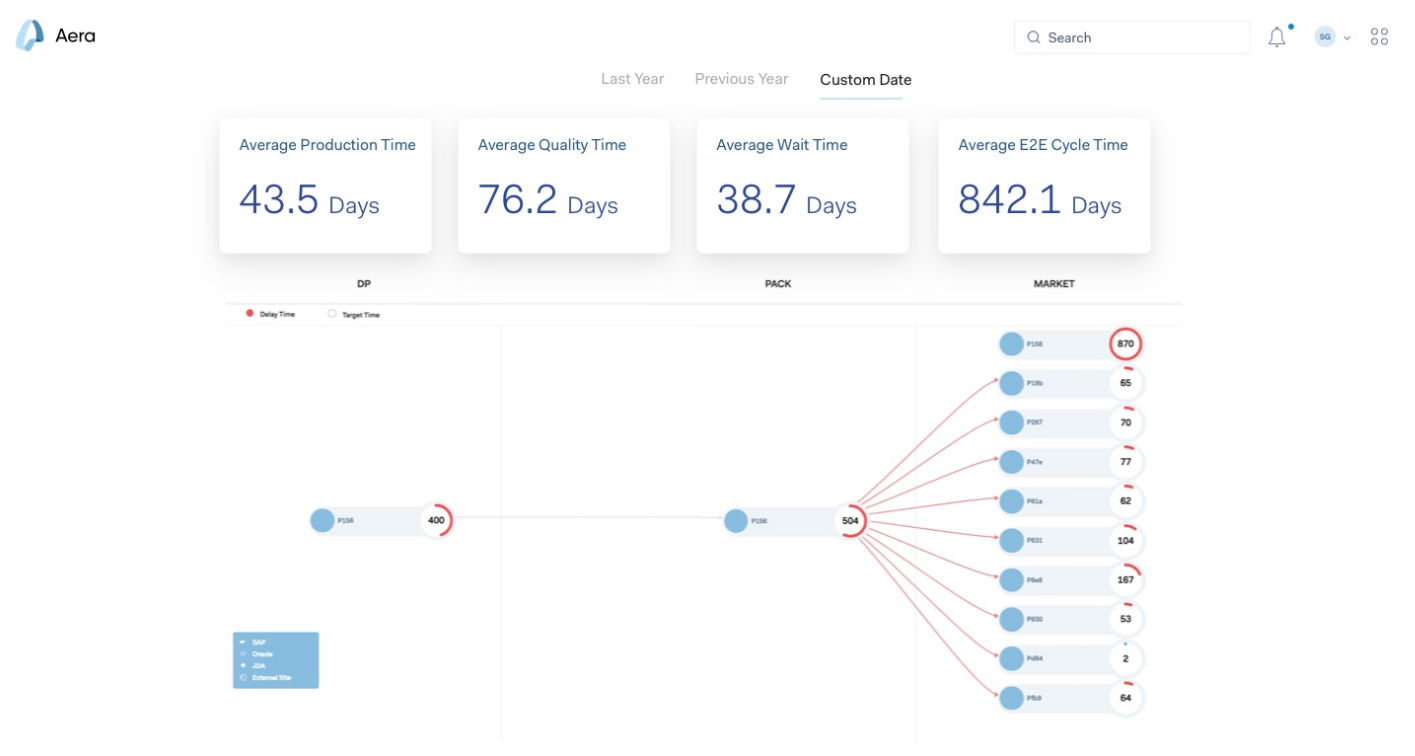Click the External Site legend icon
1415x756 pixels.
coord(242,678)
